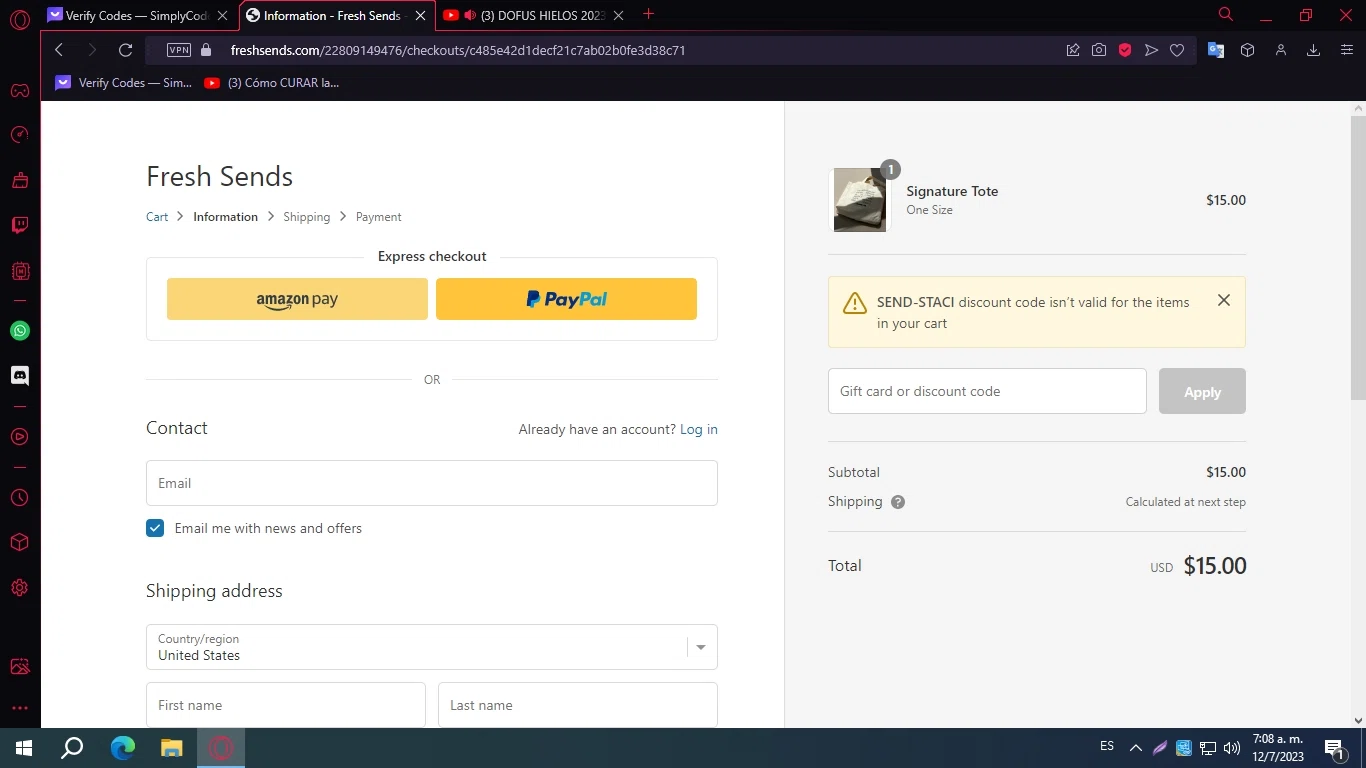Click the Payment breadcrumb step
The height and width of the screenshot is (768, 1366).
pyautogui.click(x=379, y=217)
